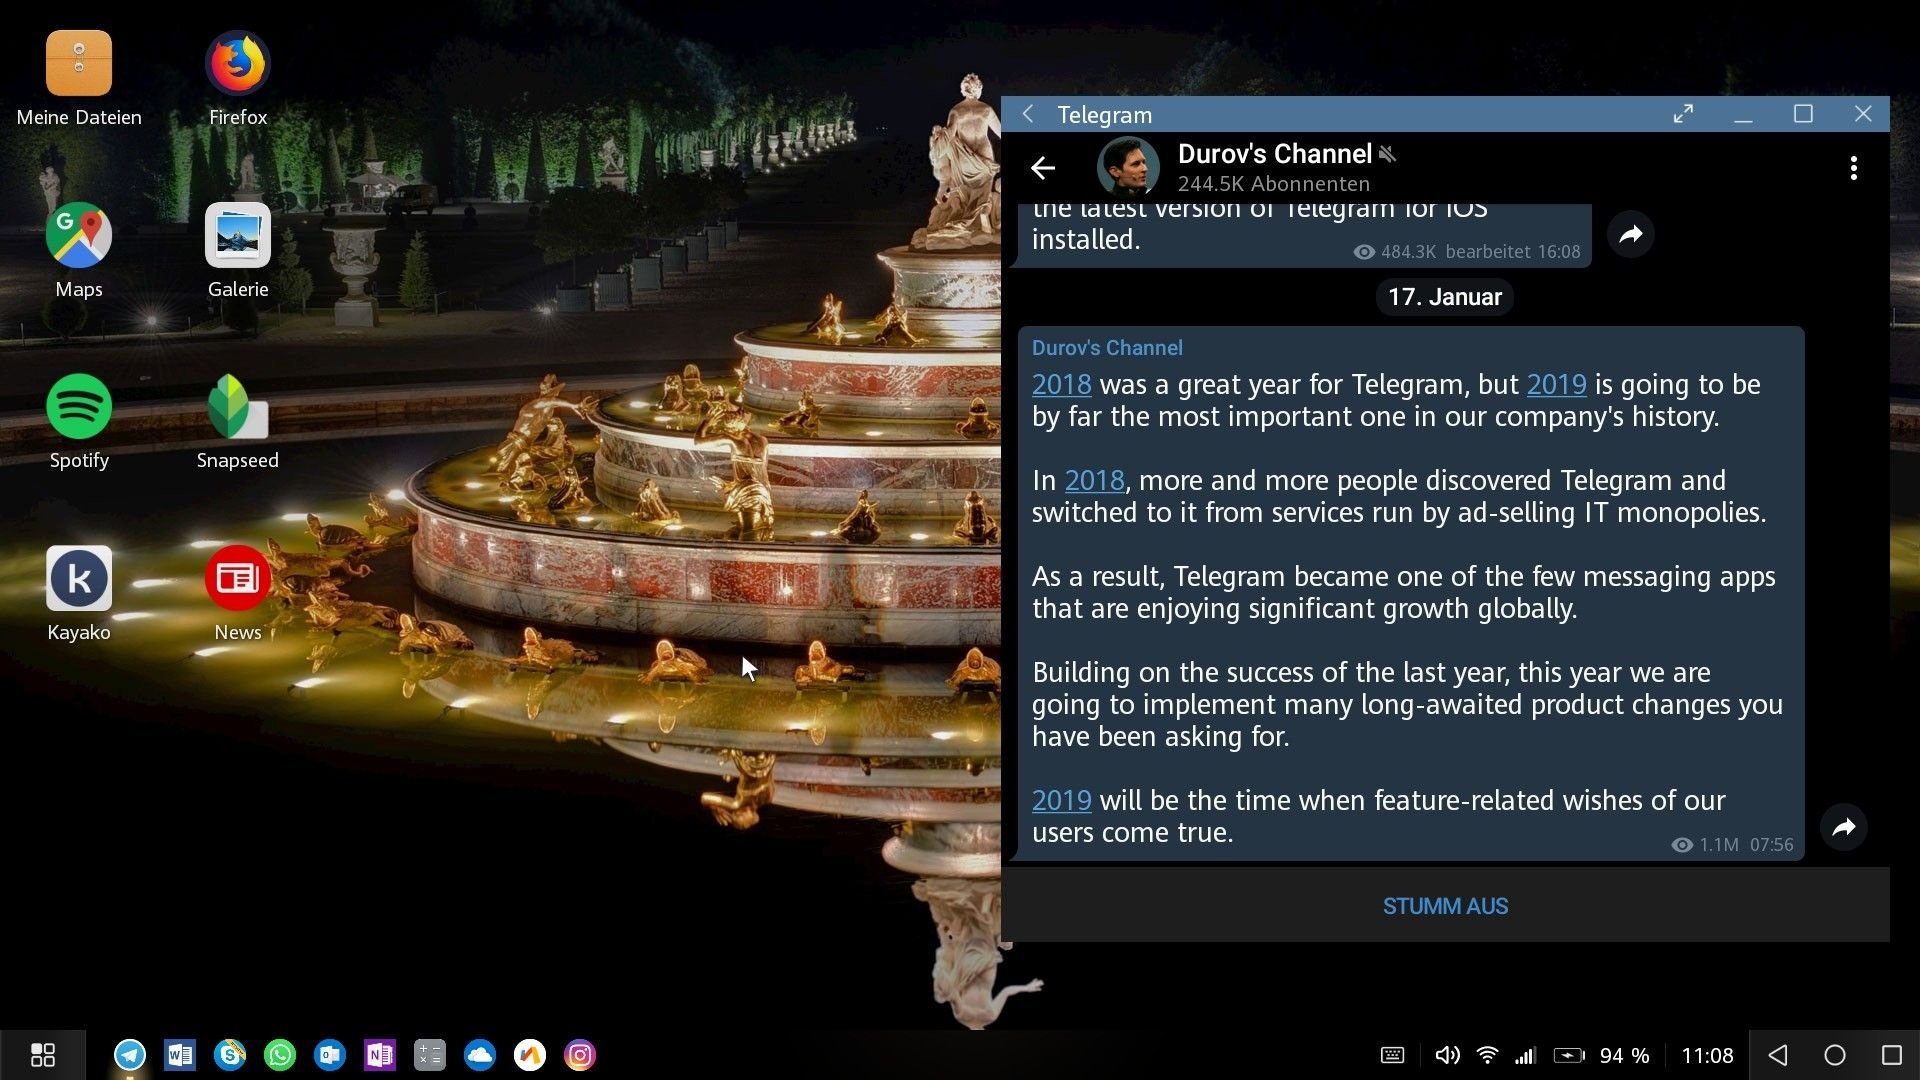Click Telegram back arrow to chat list
This screenshot has width=1920, height=1080.
(1043, 168)
